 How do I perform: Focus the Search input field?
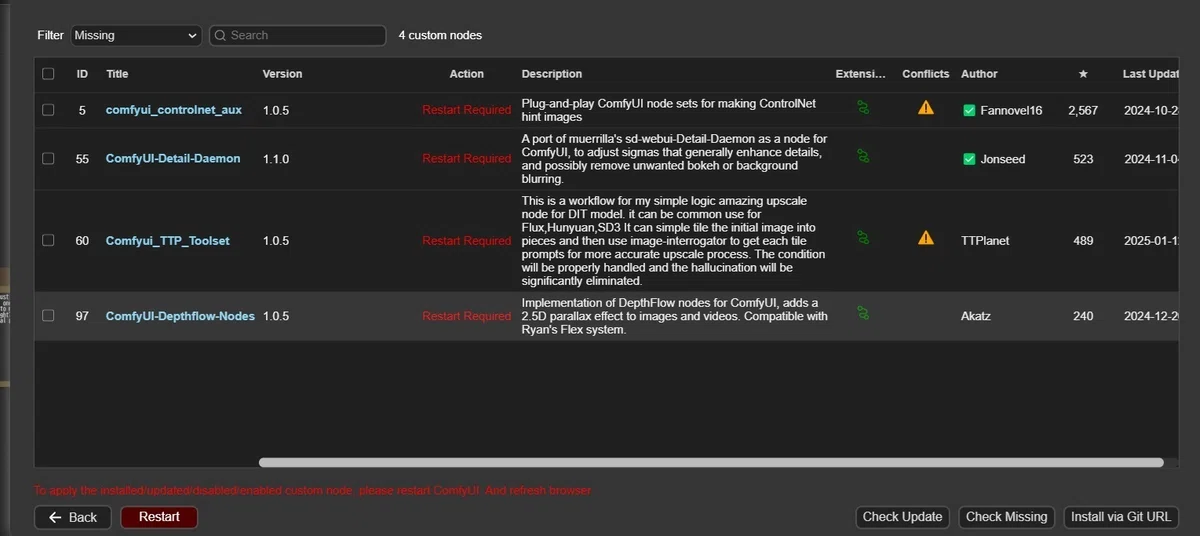[x=297, y=35]
